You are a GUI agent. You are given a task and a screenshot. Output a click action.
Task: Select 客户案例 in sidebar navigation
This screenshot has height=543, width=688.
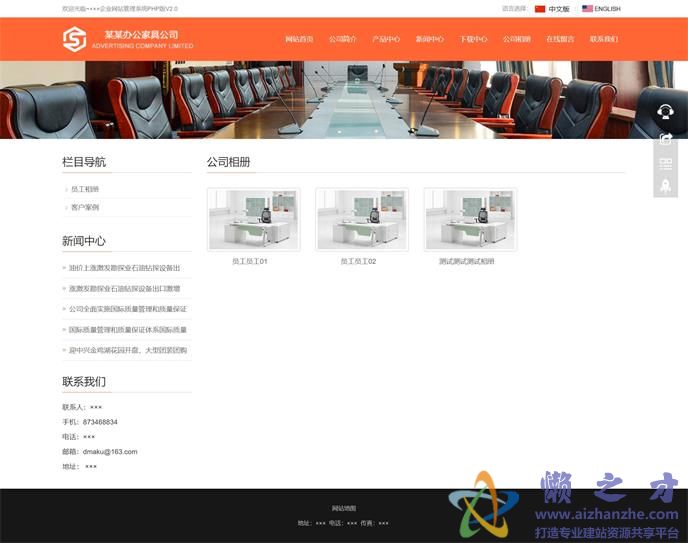pos(85,207)
